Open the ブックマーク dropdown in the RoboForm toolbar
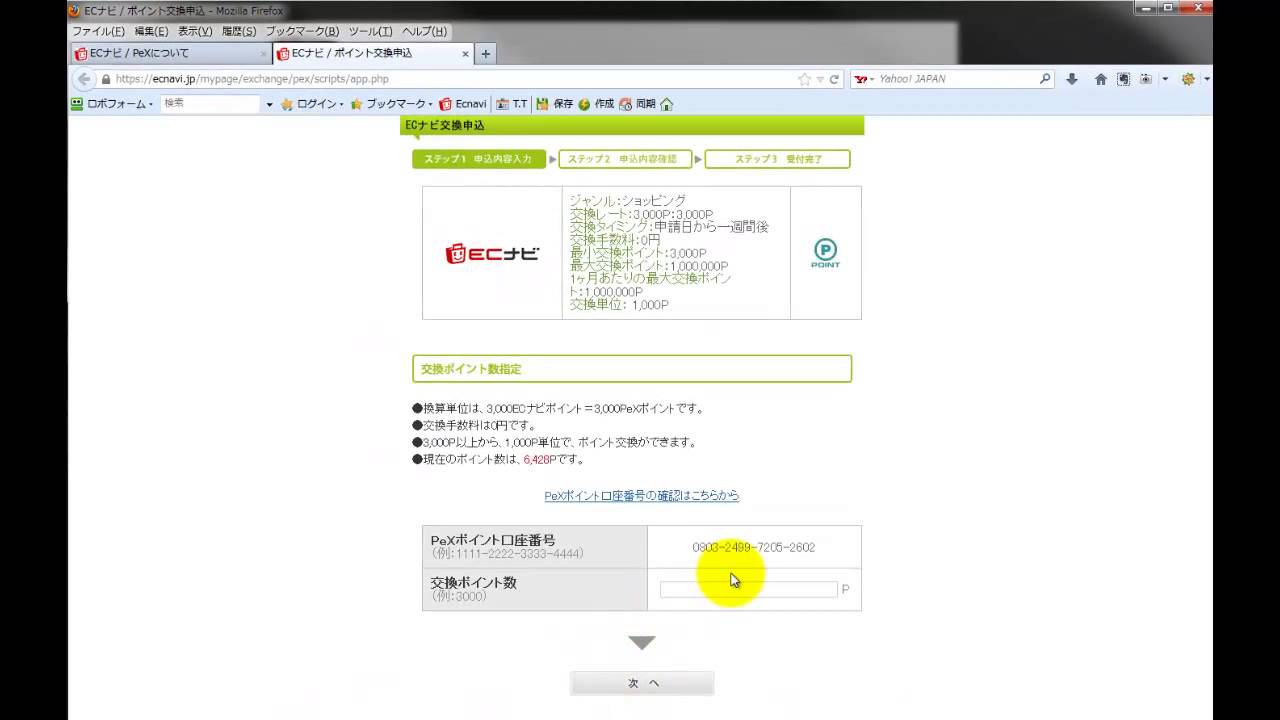Screen dimensions: 1280x720 point(391,104)
